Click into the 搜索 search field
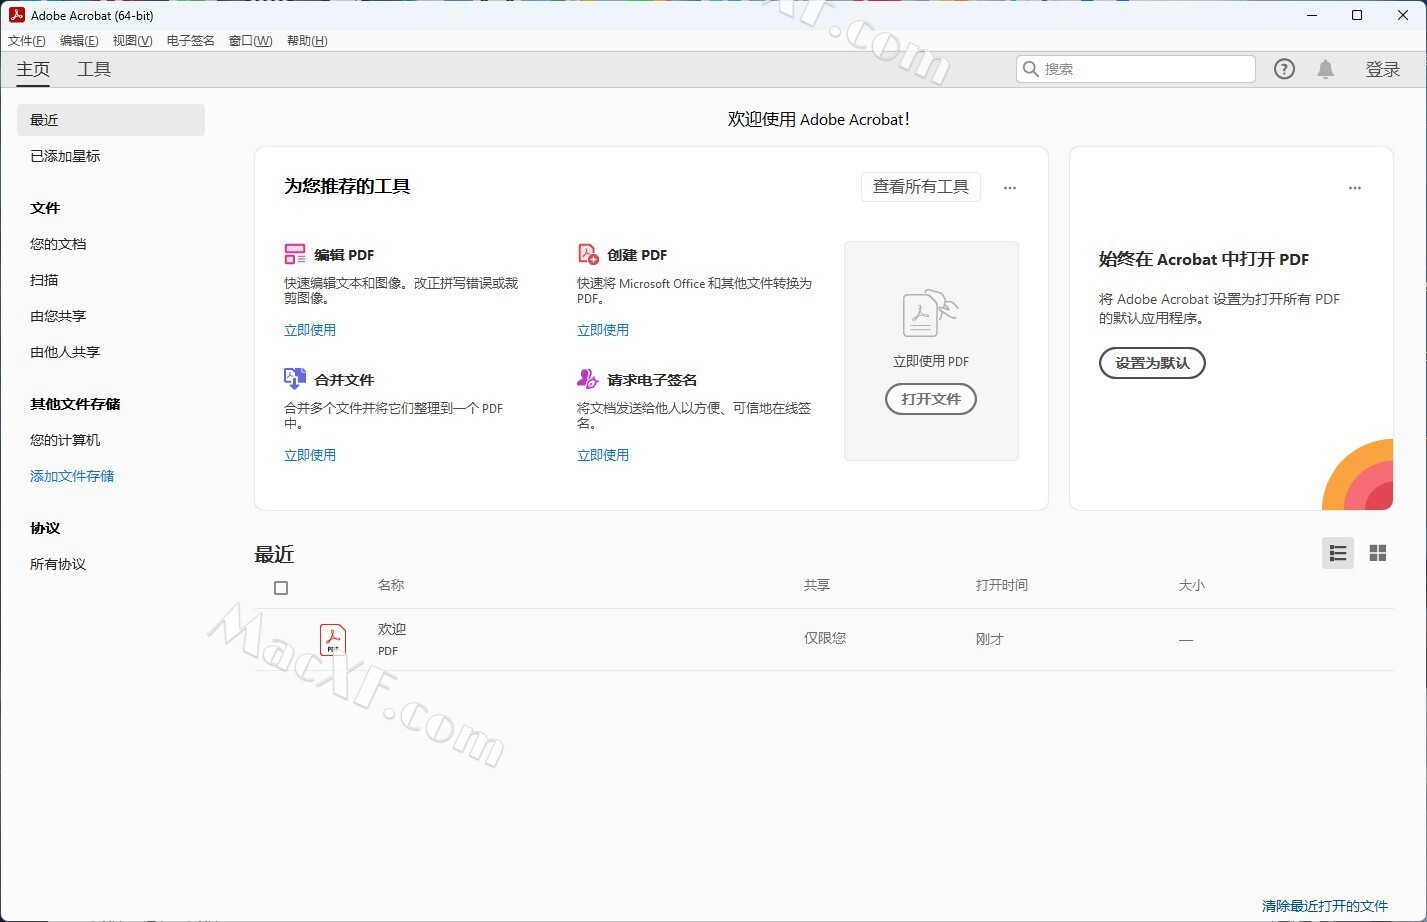Screen dimensions: 1427x922 tap(1135, 69)
